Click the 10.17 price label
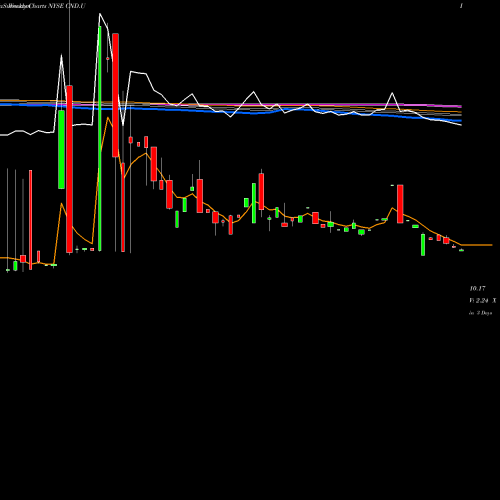The height and width of the screenshot is (500, 500). point(477,288)
